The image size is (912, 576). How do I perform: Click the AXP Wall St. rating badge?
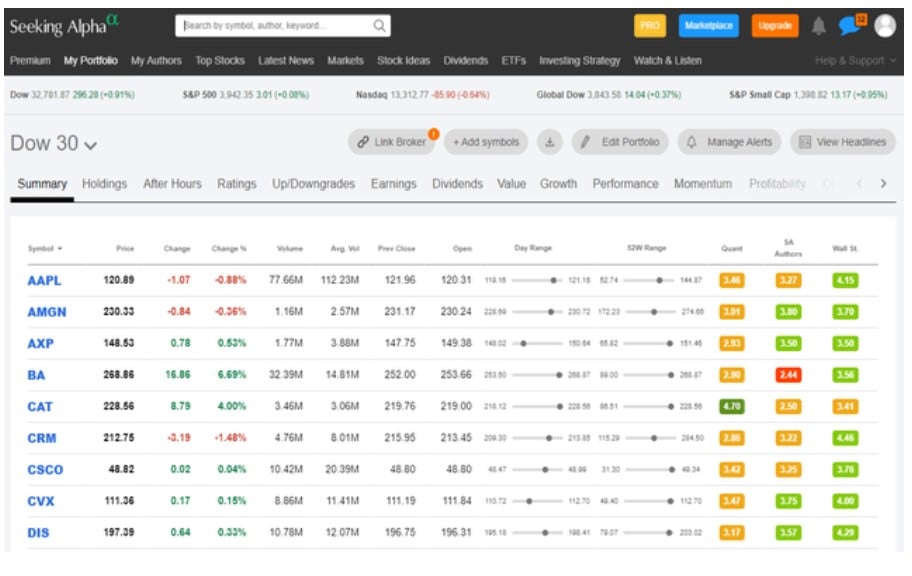[845, 343]
